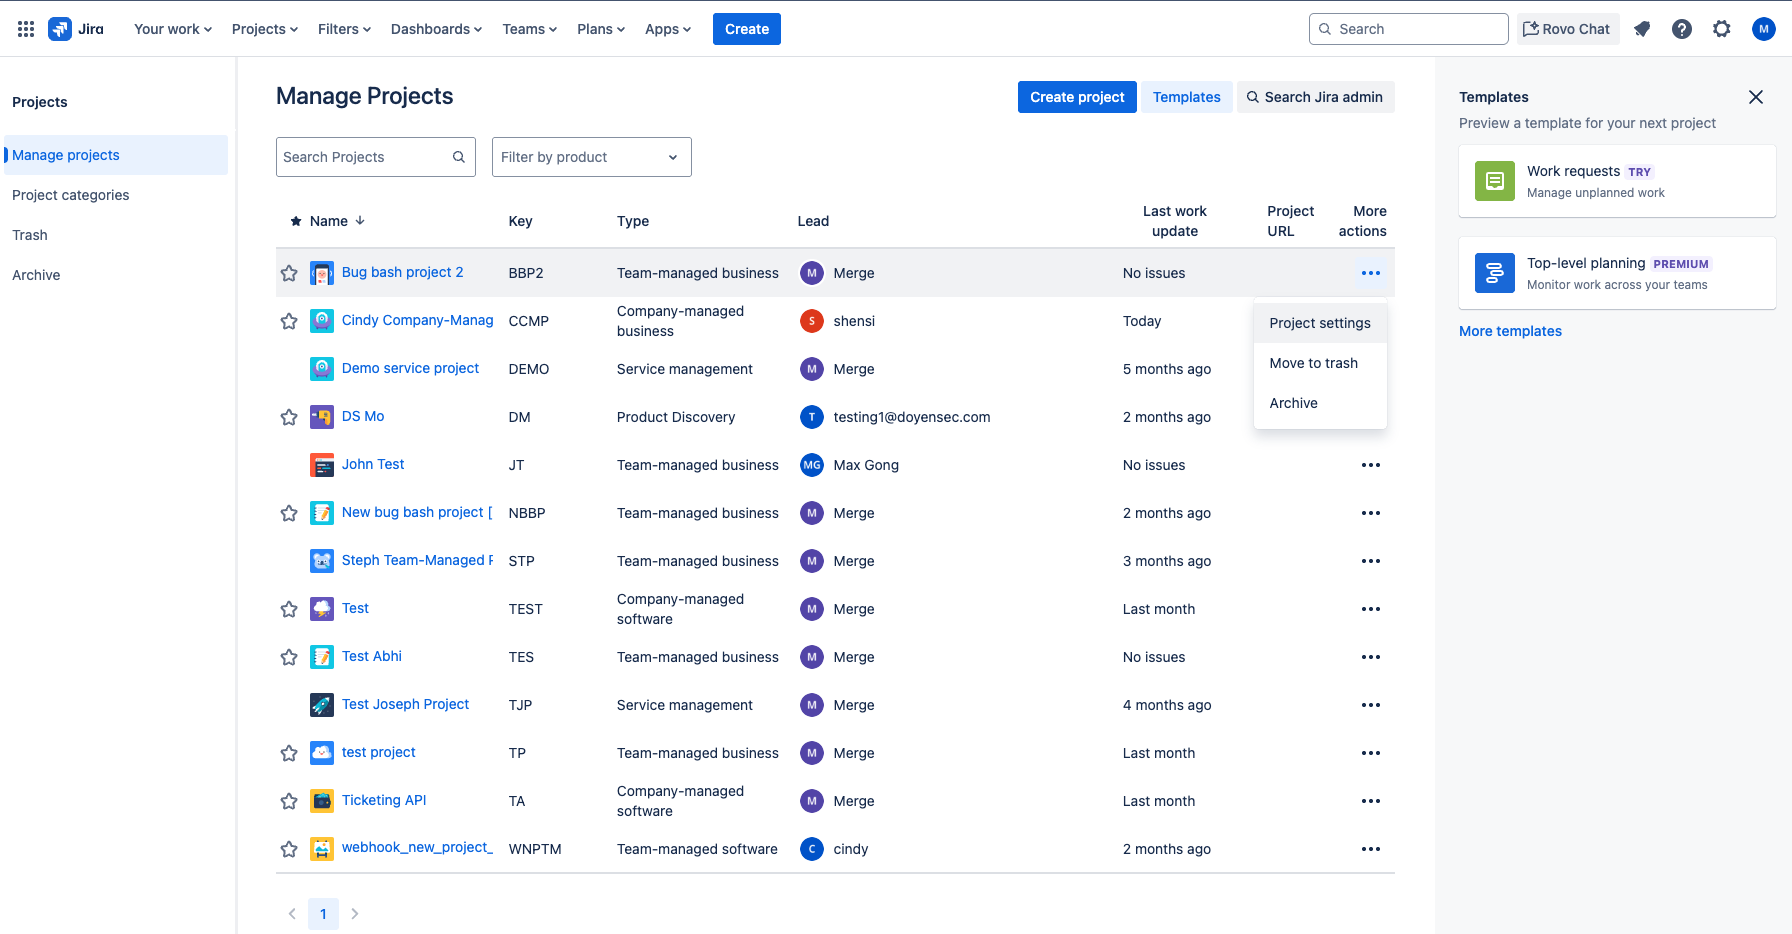Open Jira settings gear

[x=1722, y=28]
